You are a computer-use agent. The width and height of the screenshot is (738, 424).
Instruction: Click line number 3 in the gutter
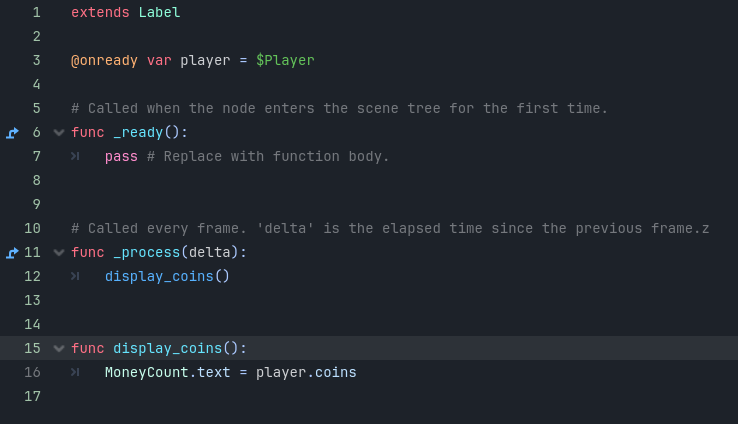pos(37,61)
